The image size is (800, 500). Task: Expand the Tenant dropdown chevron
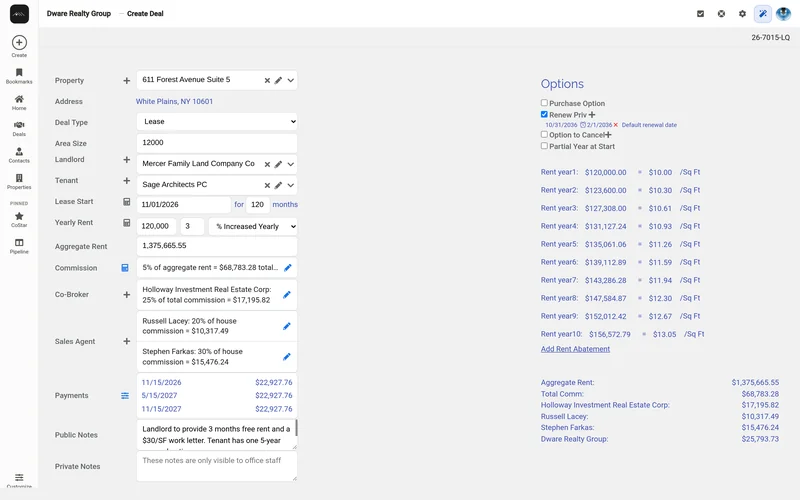point(290,185)
